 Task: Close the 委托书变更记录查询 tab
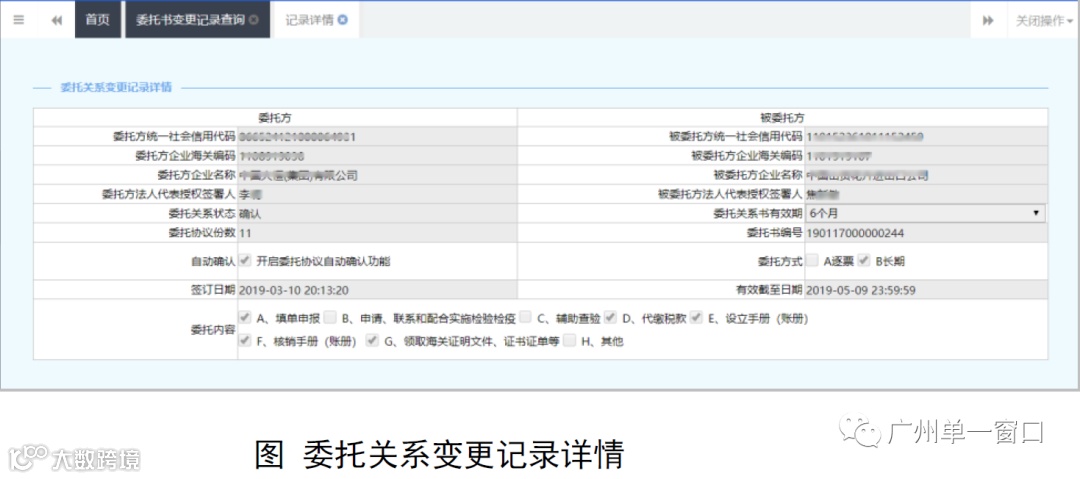253,20
